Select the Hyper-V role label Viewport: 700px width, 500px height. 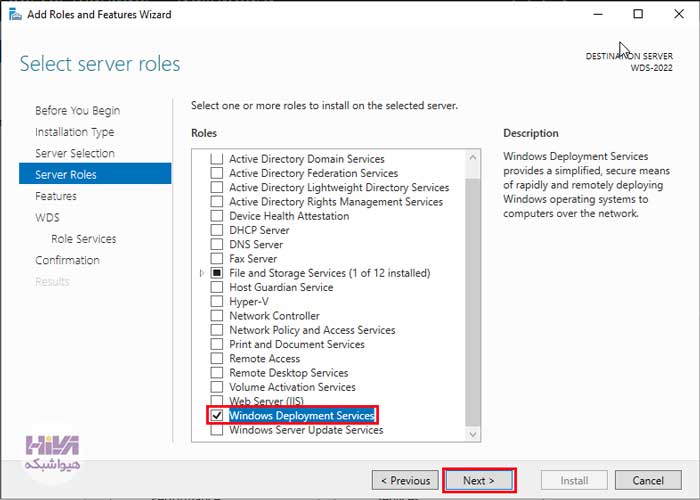click(x=249, y=302)
